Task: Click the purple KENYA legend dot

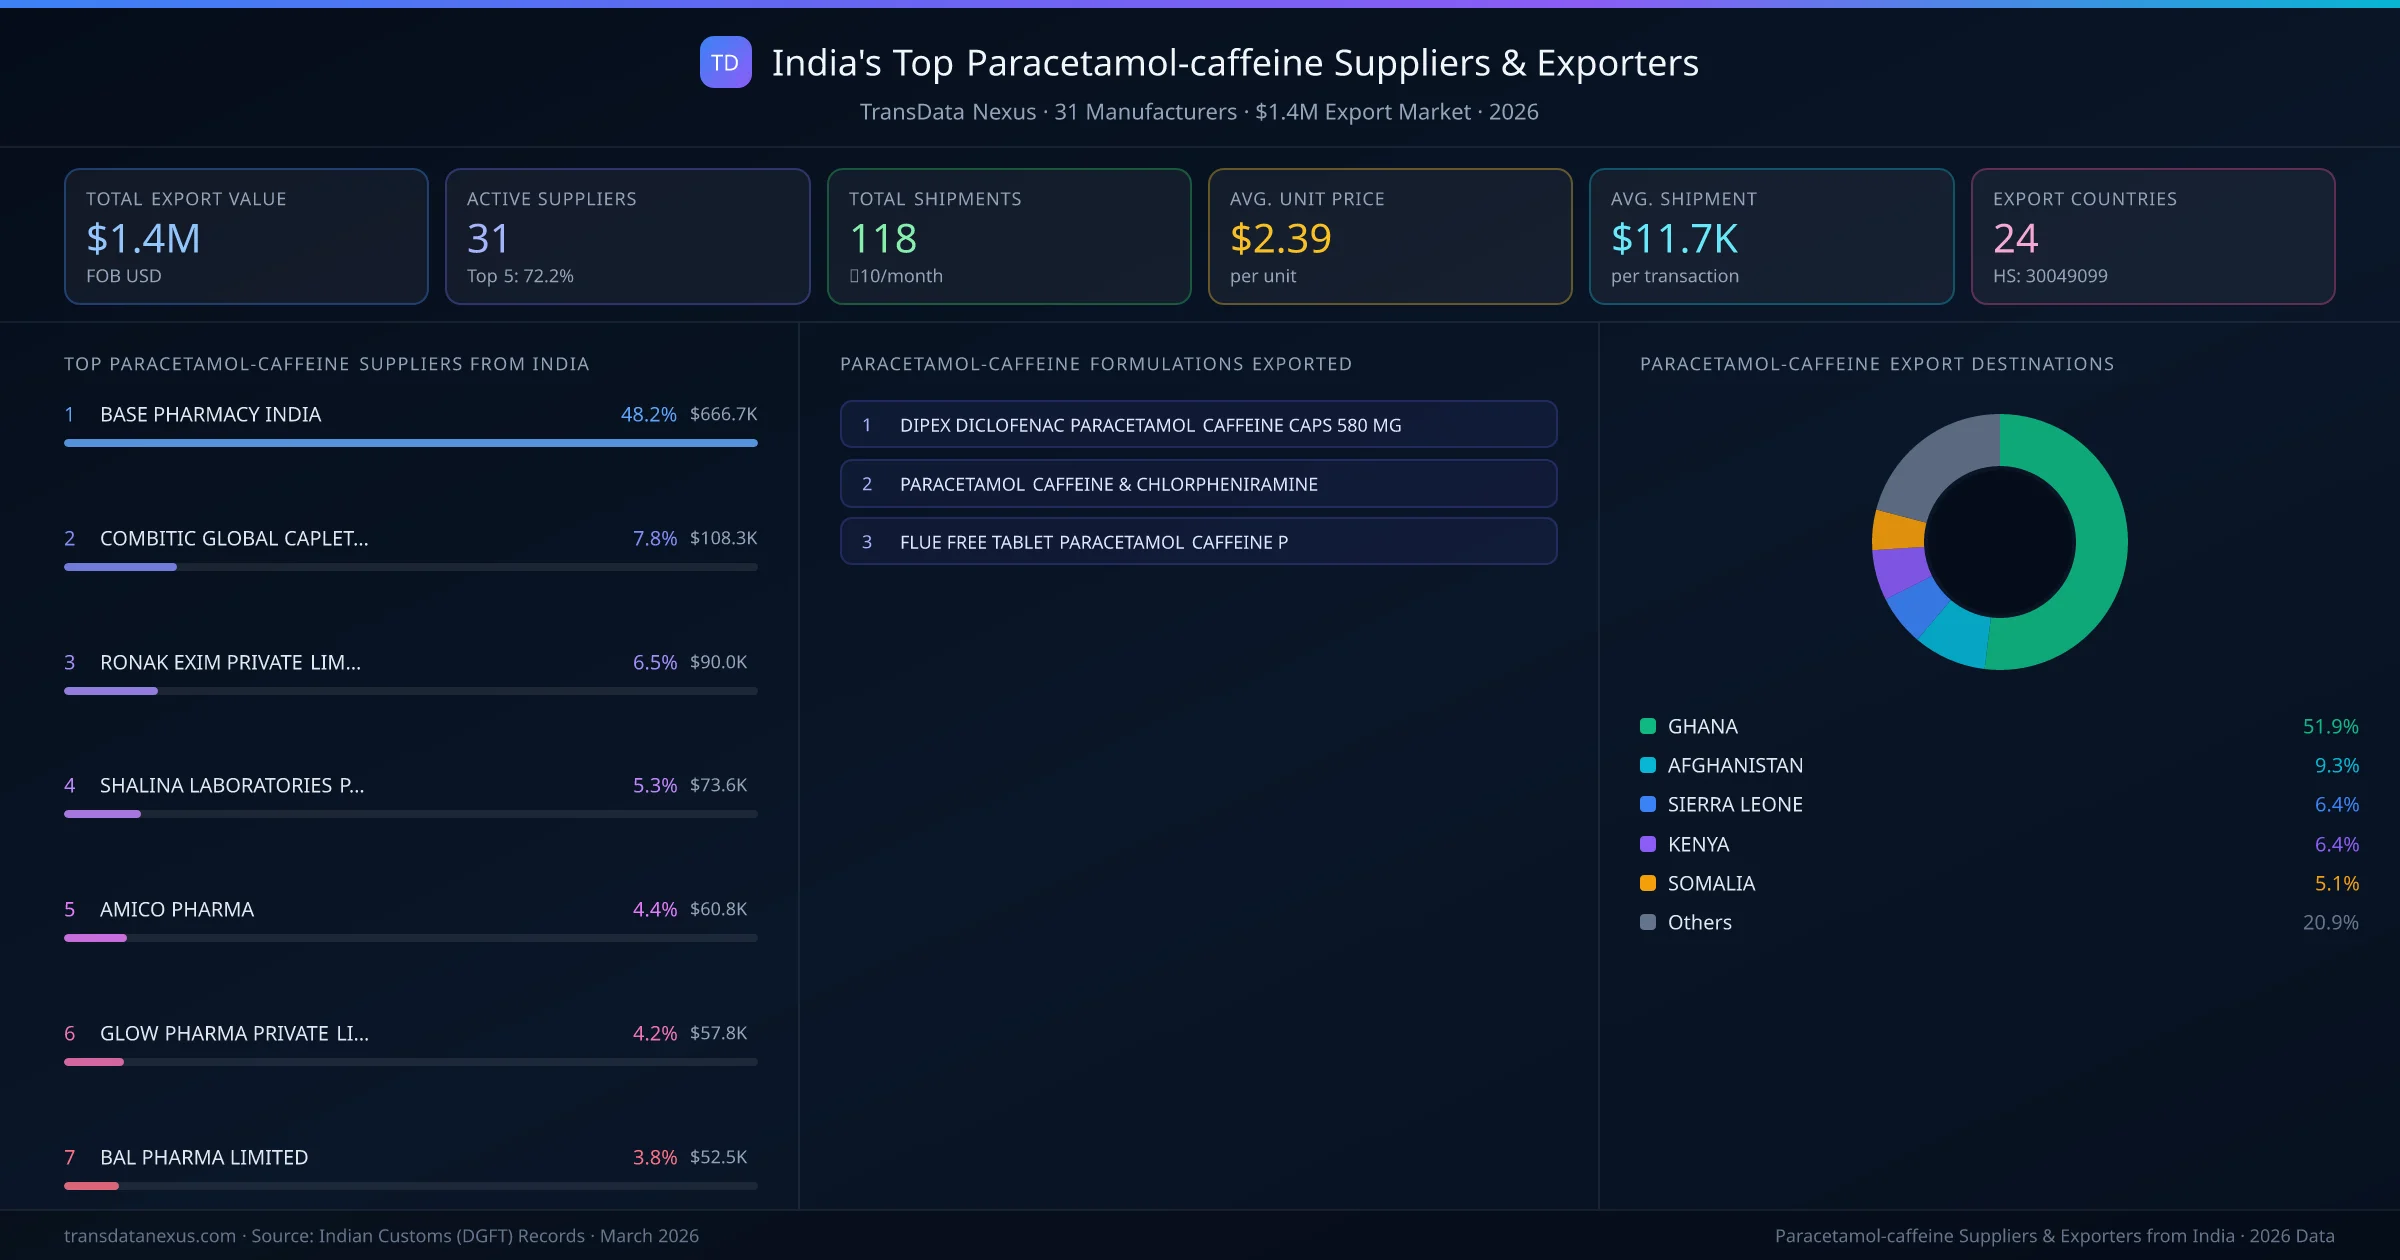Action: point(1646,844)
